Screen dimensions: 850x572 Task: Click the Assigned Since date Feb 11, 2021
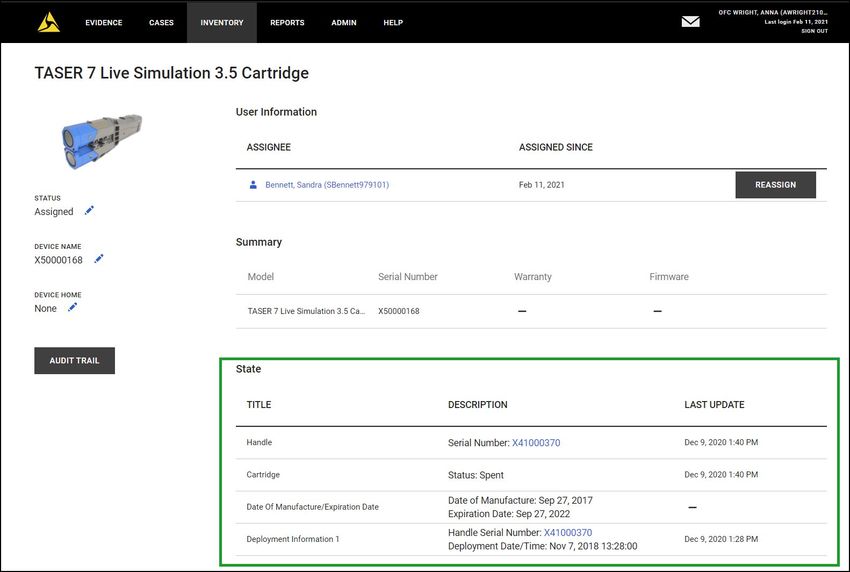tap(542, 185)
